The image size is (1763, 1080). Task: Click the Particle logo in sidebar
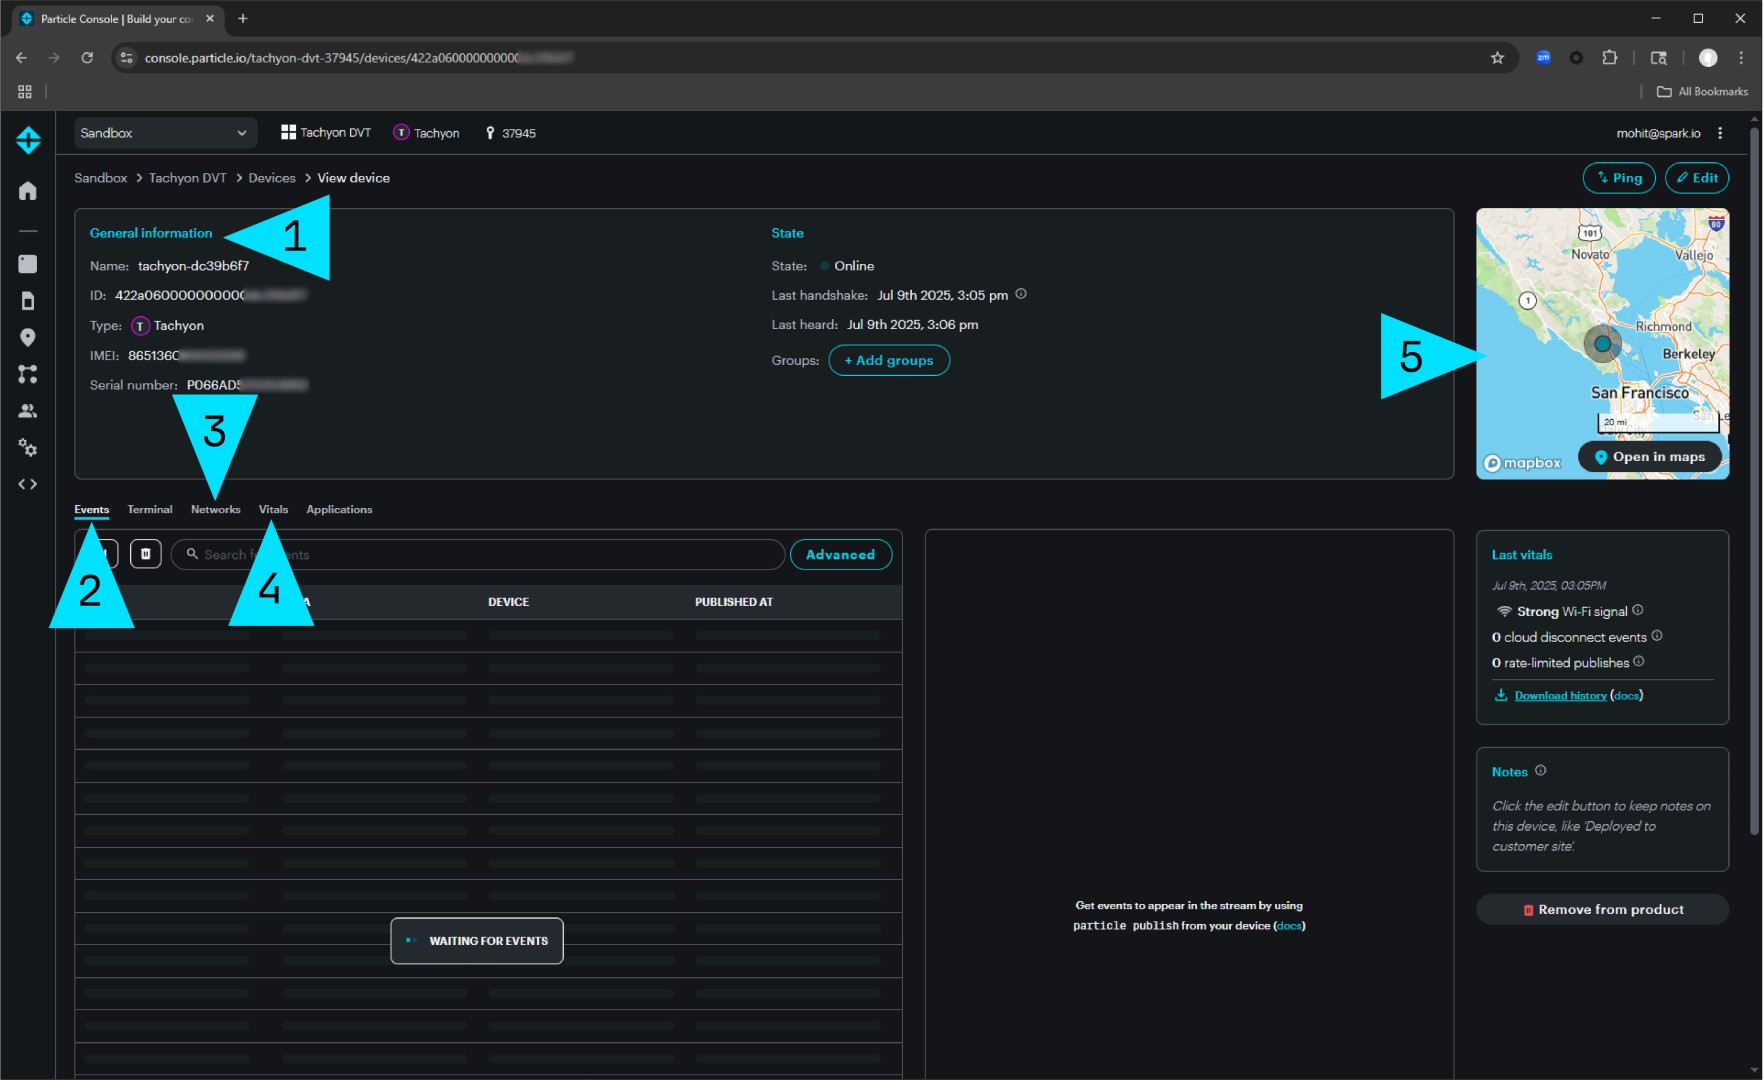(28, 140)
